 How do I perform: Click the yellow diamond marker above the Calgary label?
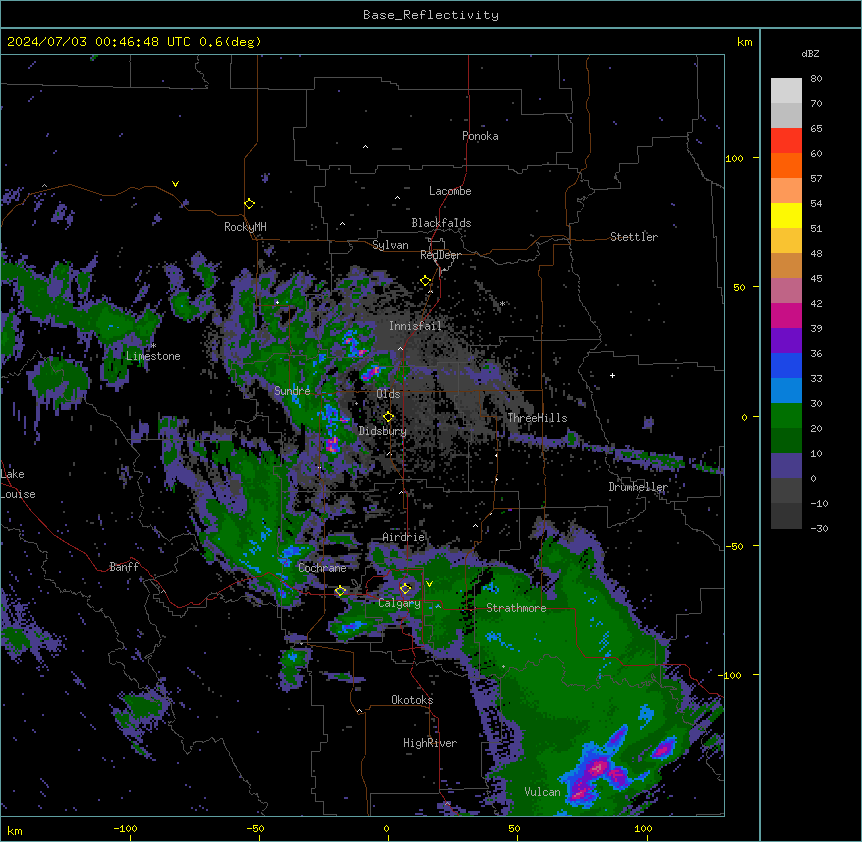tap(405, 589)
